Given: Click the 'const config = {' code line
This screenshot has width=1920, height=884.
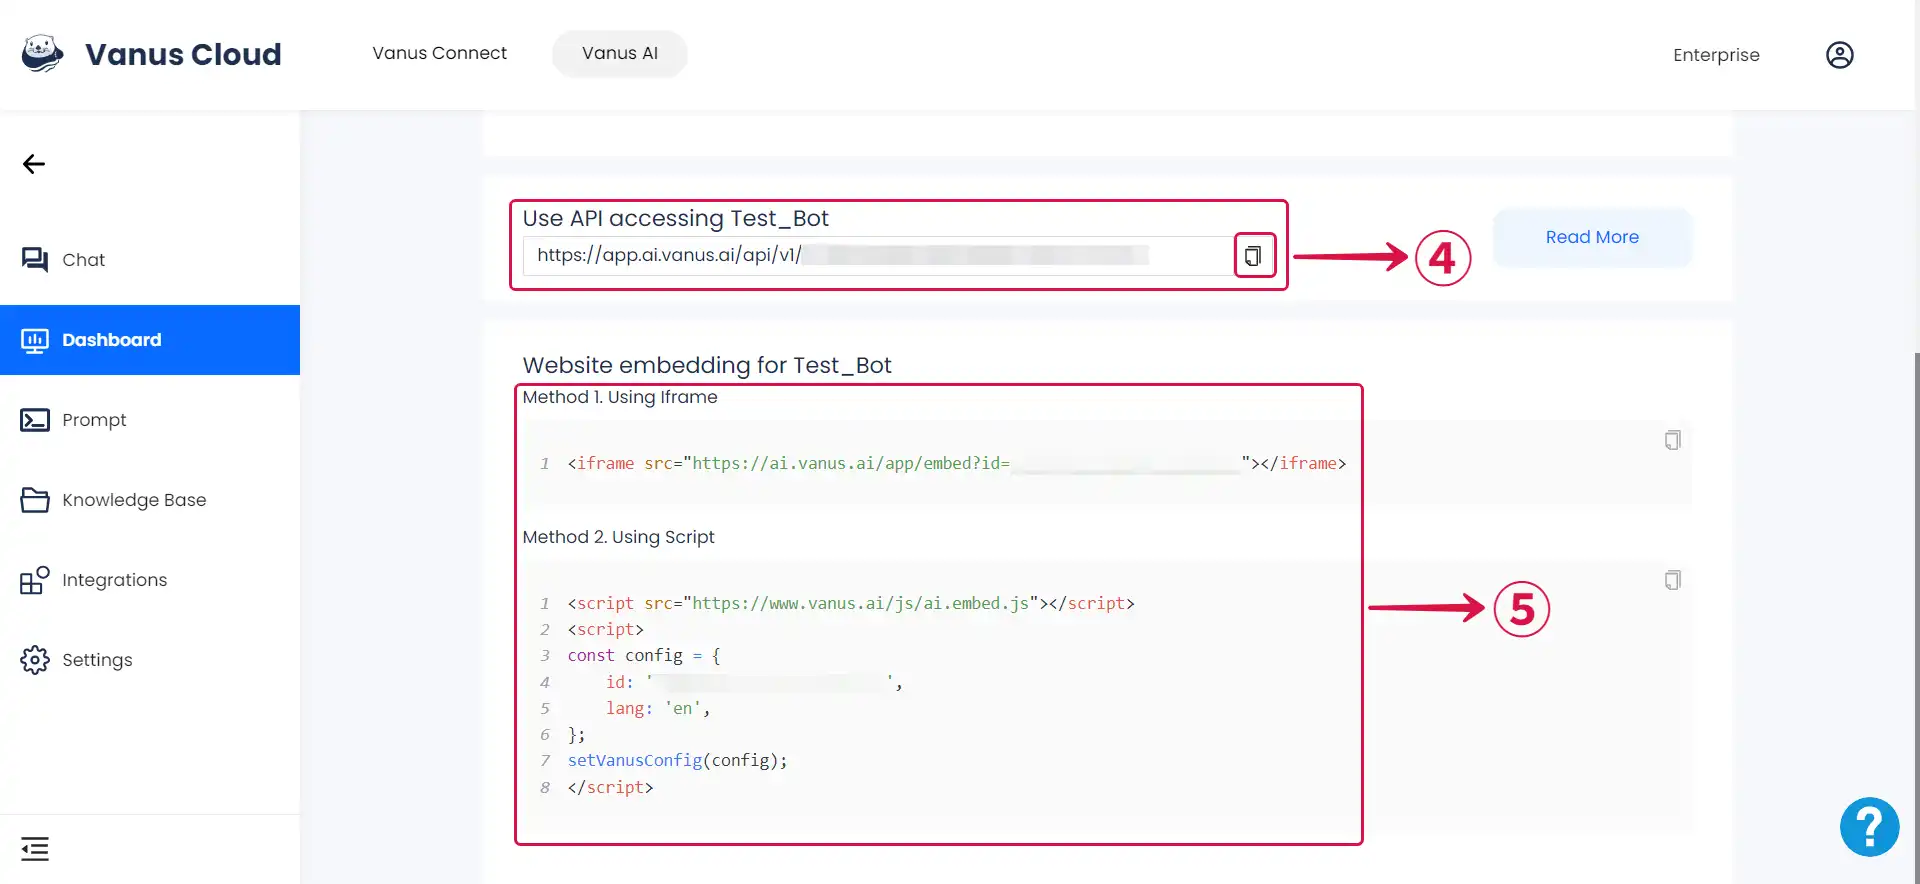Looking at the screenshot, I should click(x=644, y=656).
